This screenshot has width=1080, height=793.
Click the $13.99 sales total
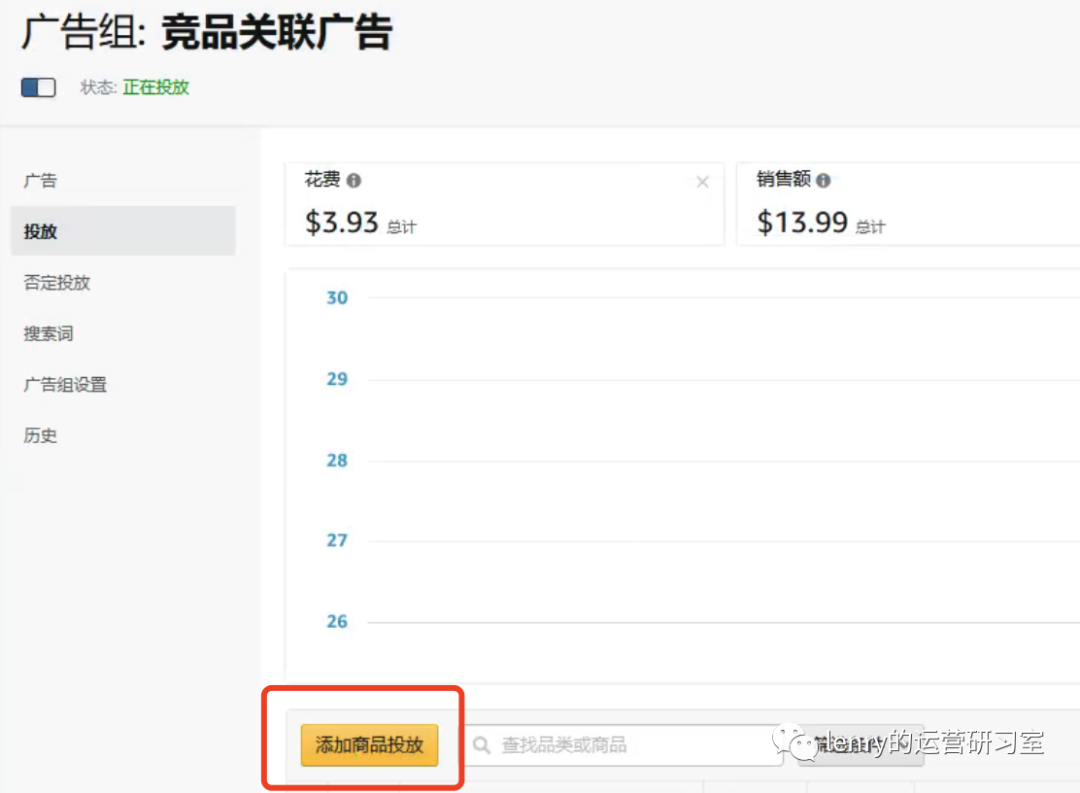(802, 222)
